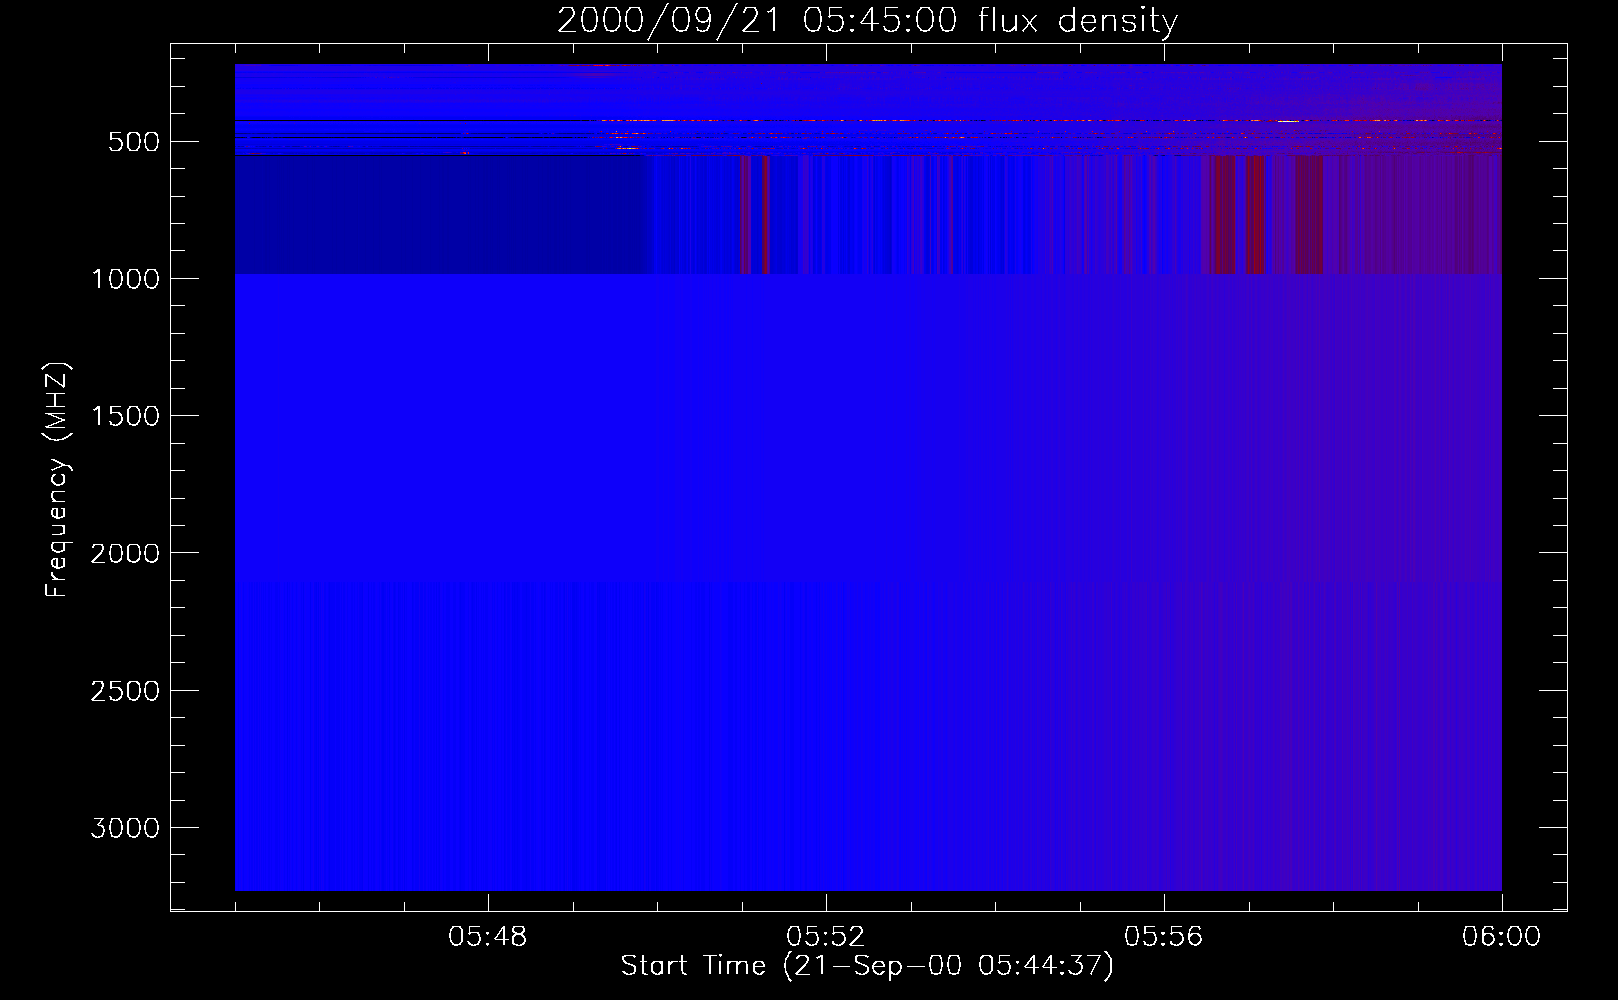The height and width of the screenshot is (1000, 1618).
Task: Click the 05:52 time tick label
Action: (825, 937)
